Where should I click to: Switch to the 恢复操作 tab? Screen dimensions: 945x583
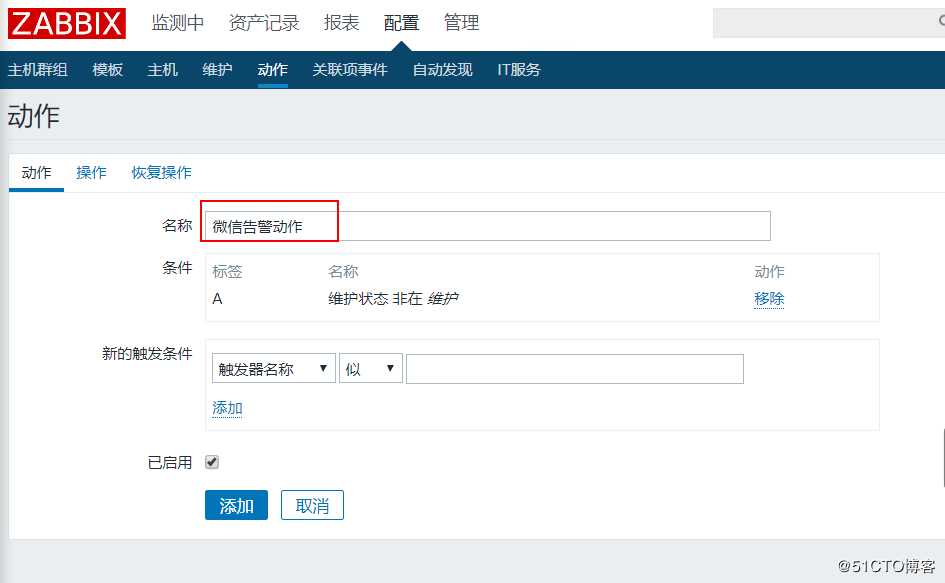162,172
